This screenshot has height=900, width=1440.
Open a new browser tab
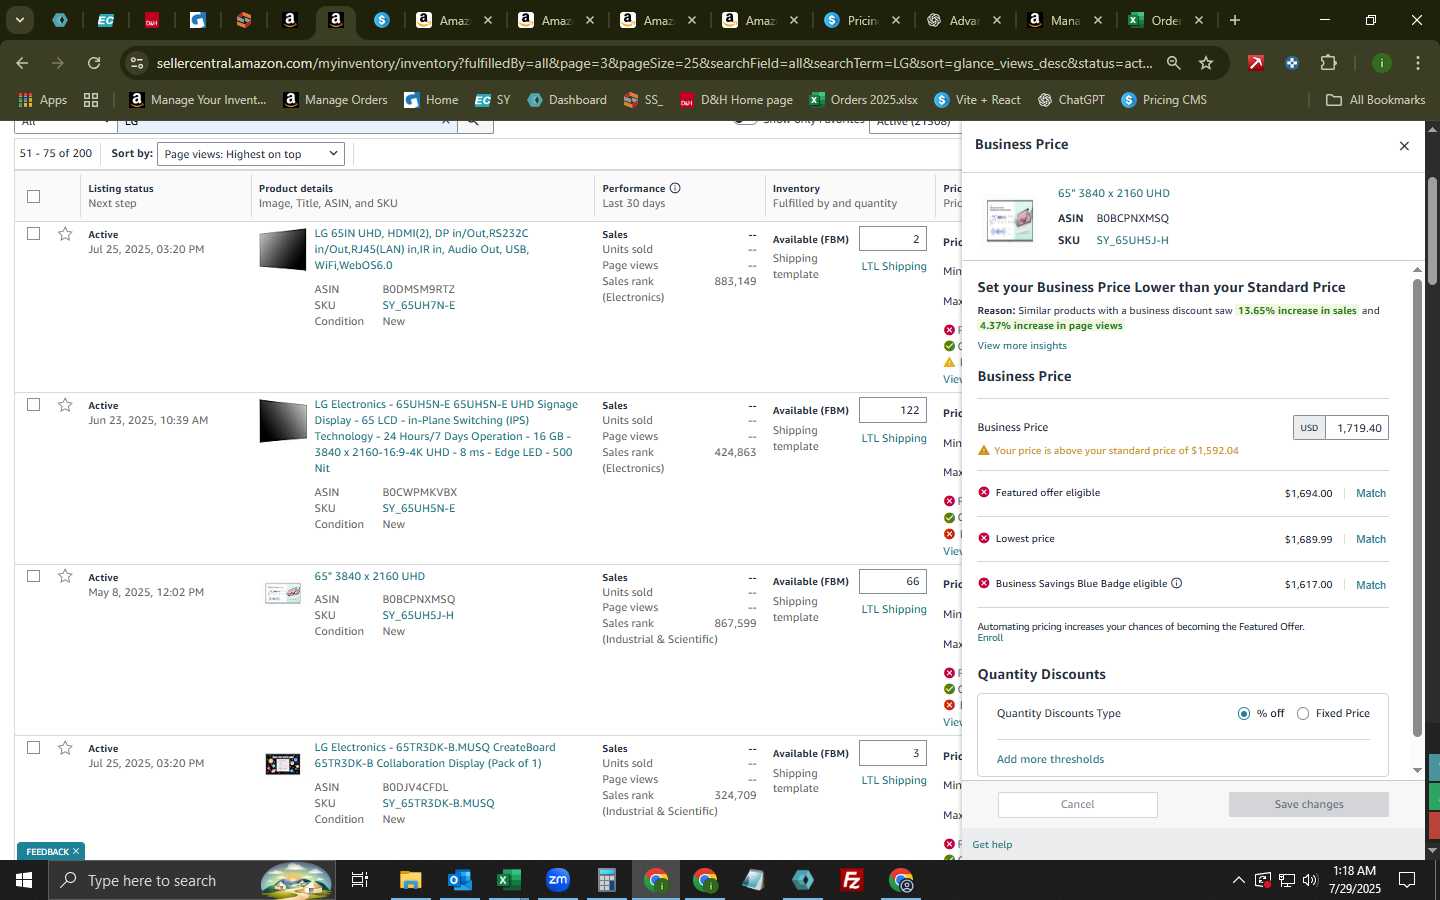click(1235, 20)
